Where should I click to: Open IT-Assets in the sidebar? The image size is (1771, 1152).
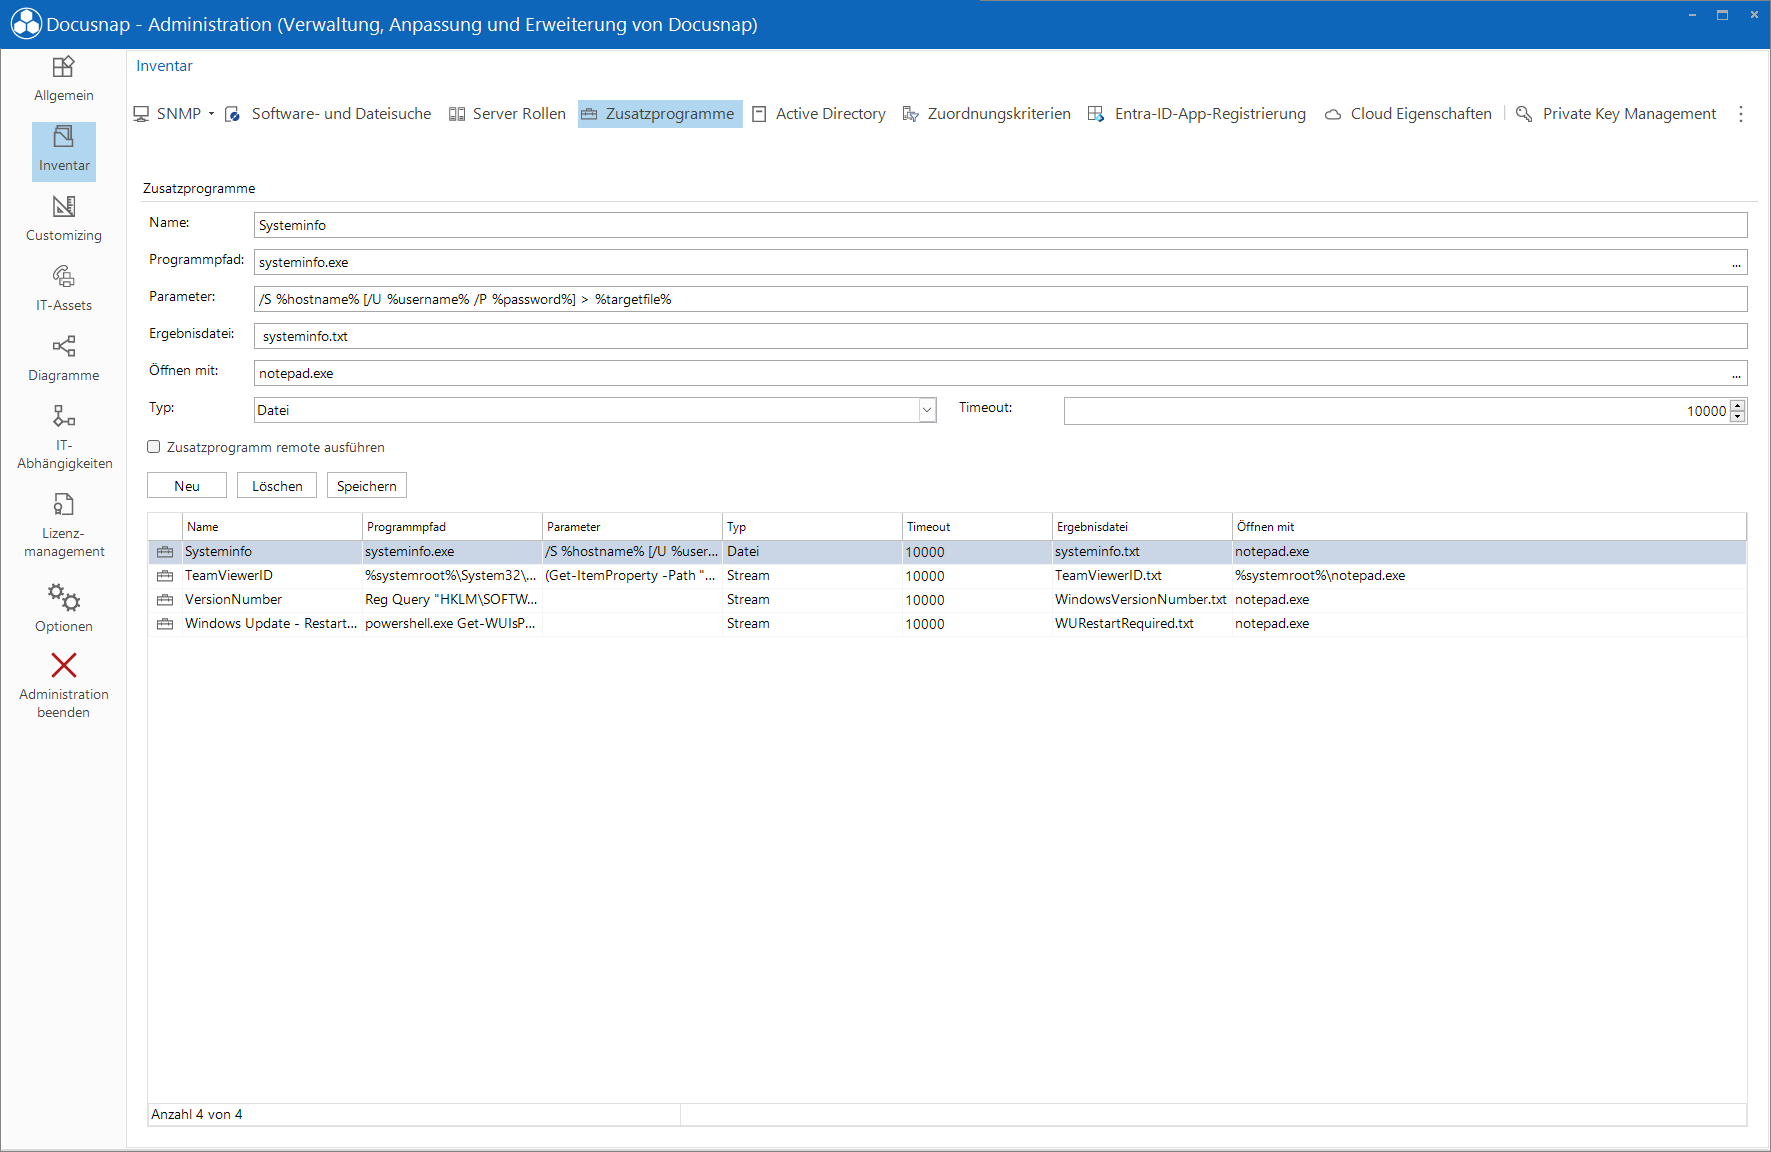tap(63, 289)
